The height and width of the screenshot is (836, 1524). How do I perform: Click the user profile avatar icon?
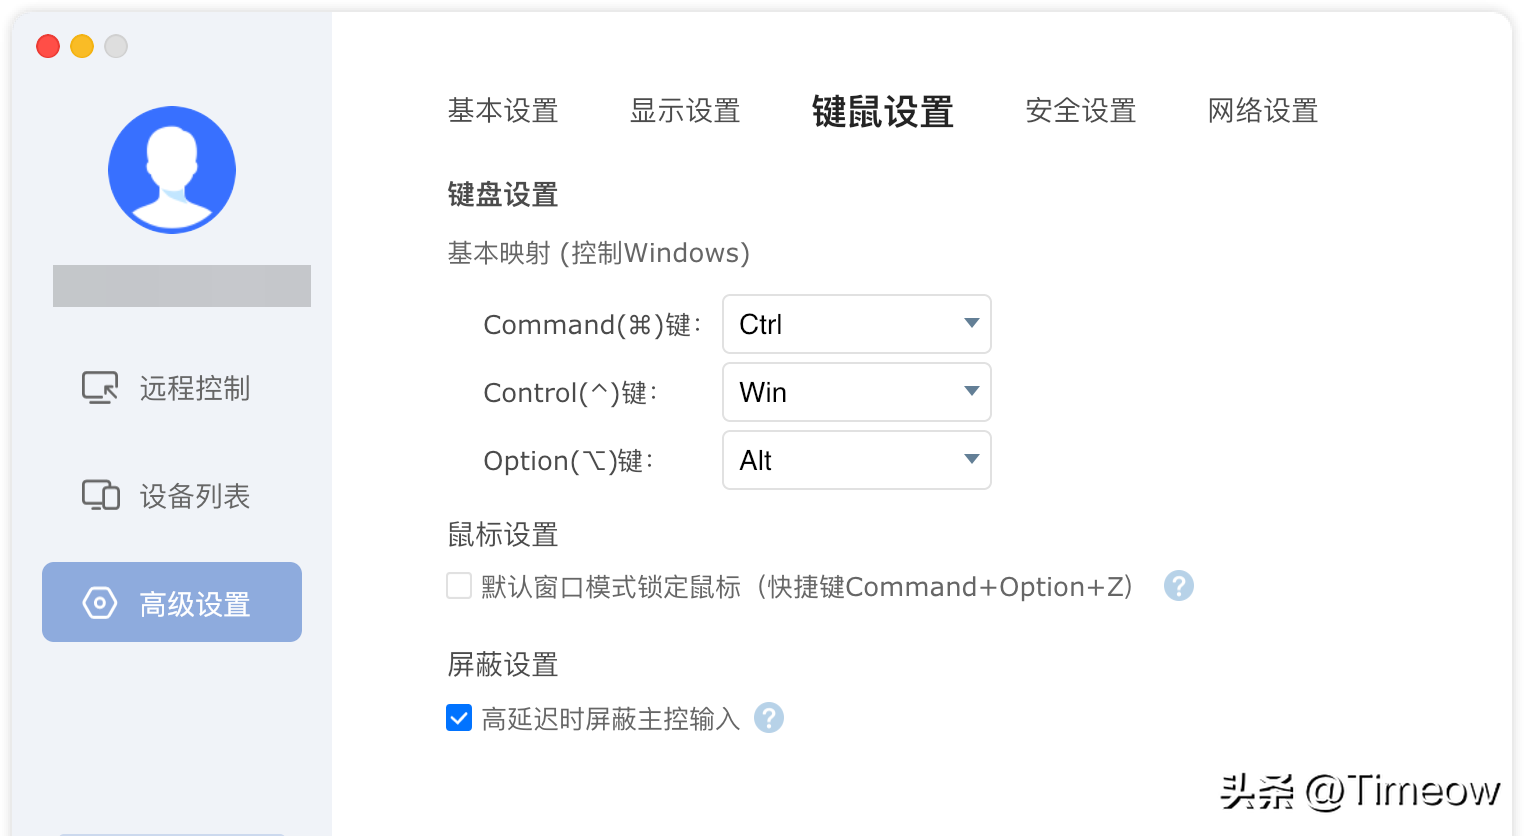pos(172,170)
